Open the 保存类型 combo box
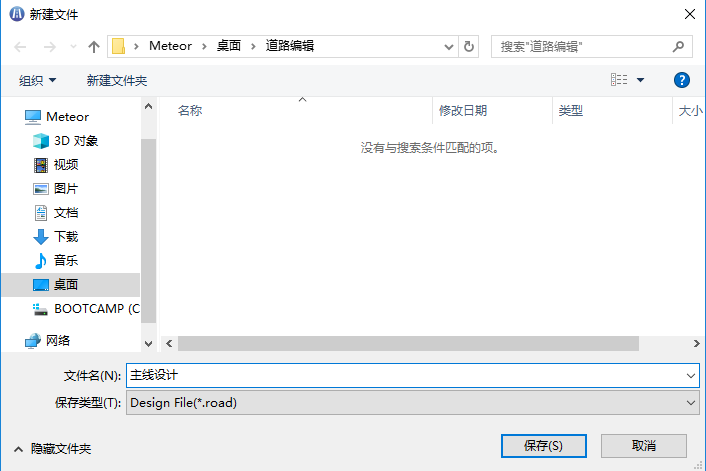 413,403
